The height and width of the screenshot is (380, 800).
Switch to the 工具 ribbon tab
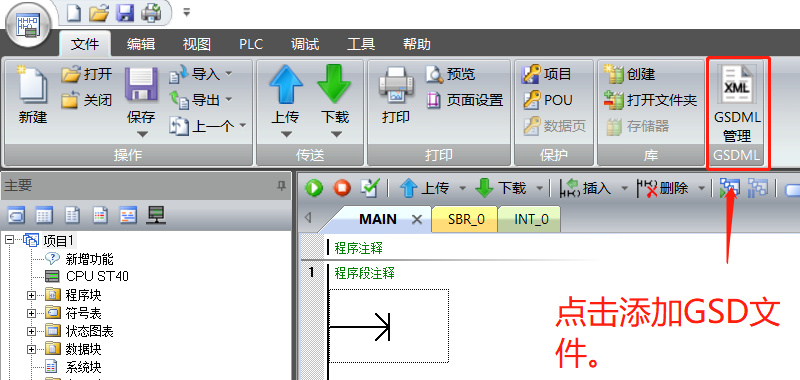tap(361, 44)
